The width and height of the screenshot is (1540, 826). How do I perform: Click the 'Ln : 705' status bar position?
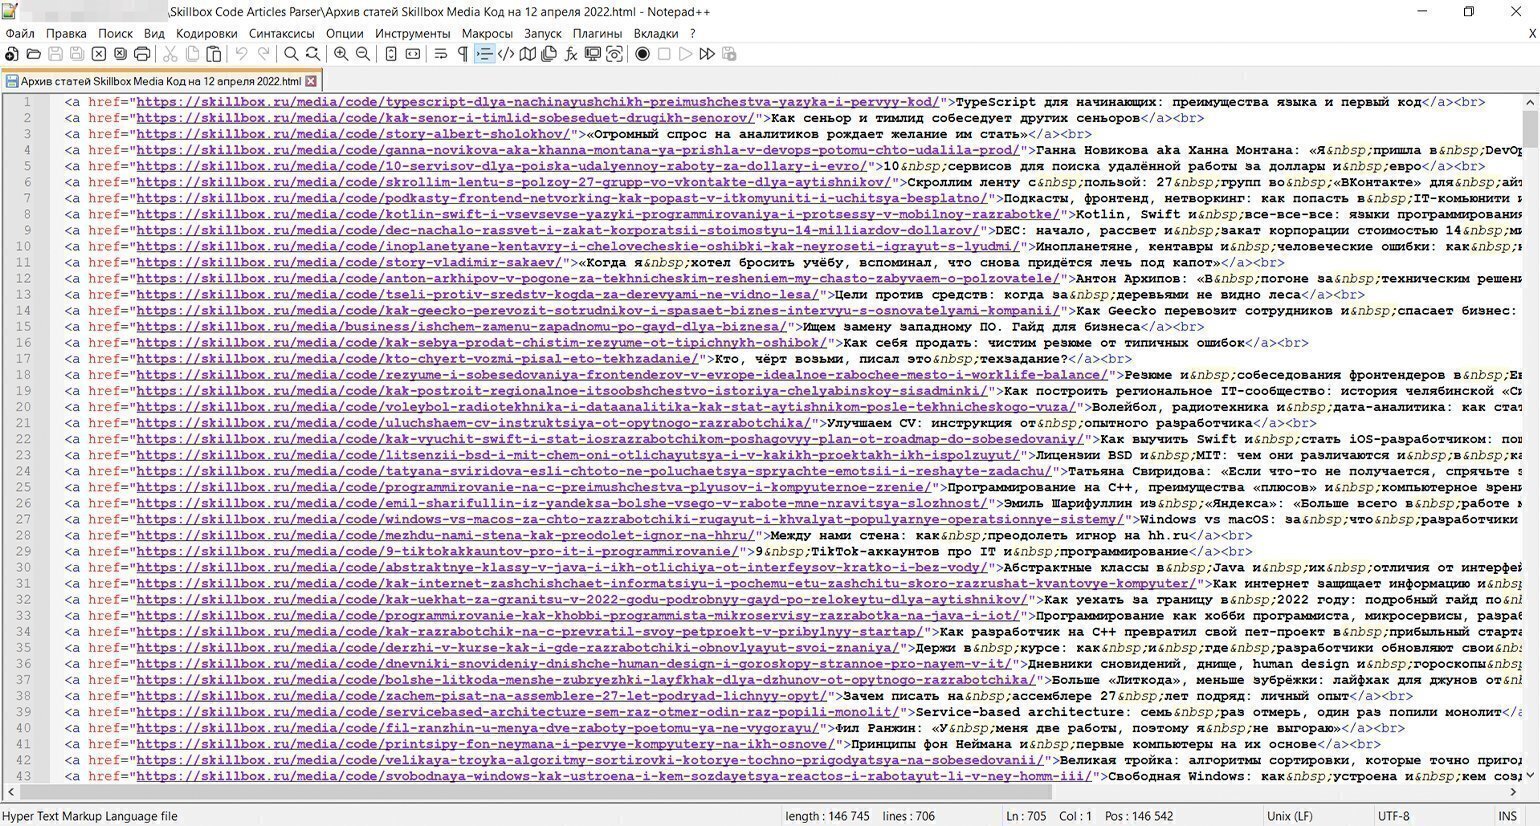pos(1026,816)
